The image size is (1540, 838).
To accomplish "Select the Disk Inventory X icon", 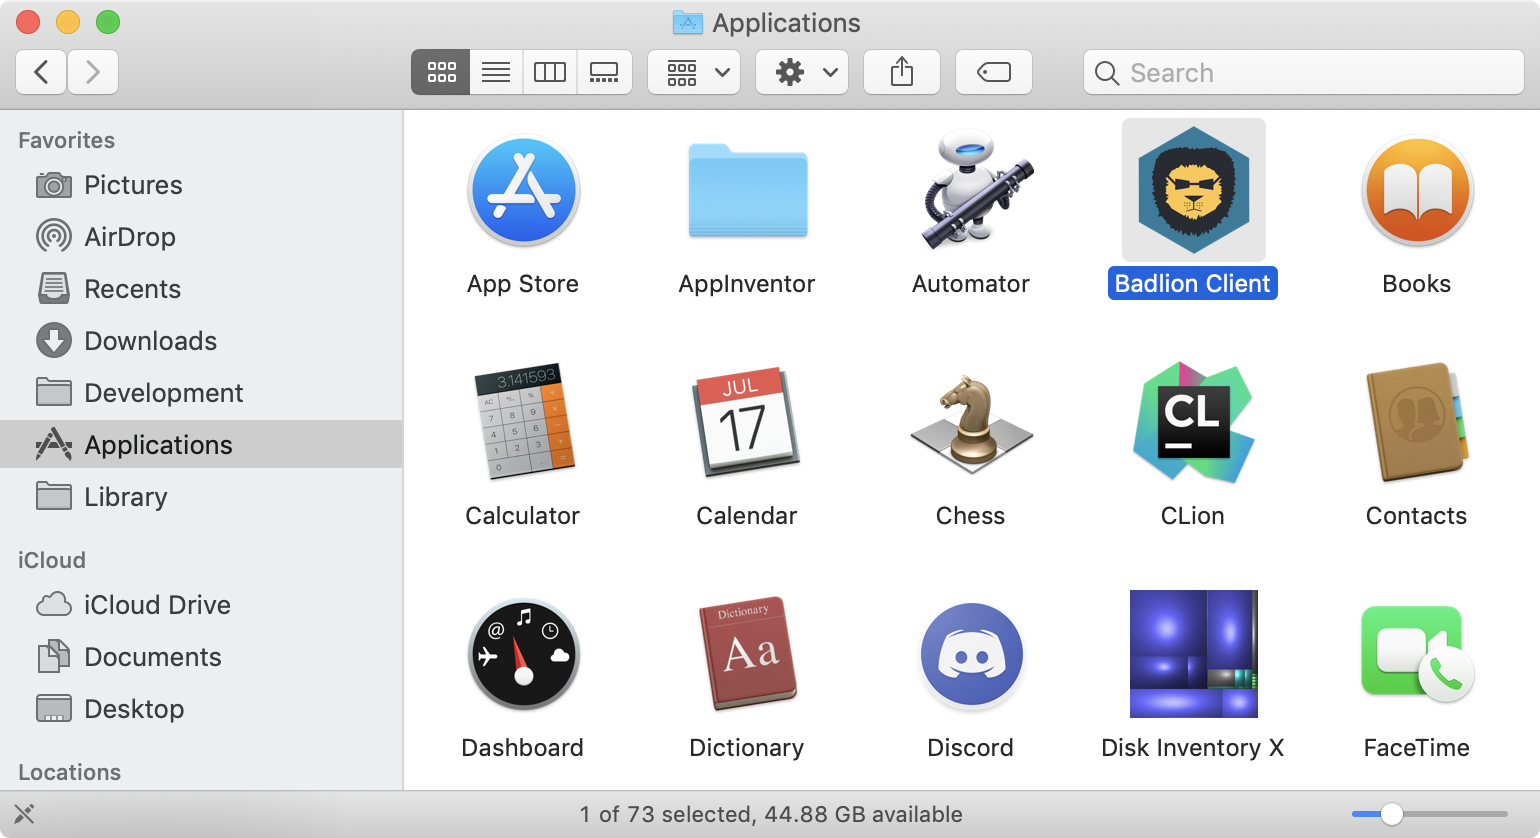I will 1193,653.
